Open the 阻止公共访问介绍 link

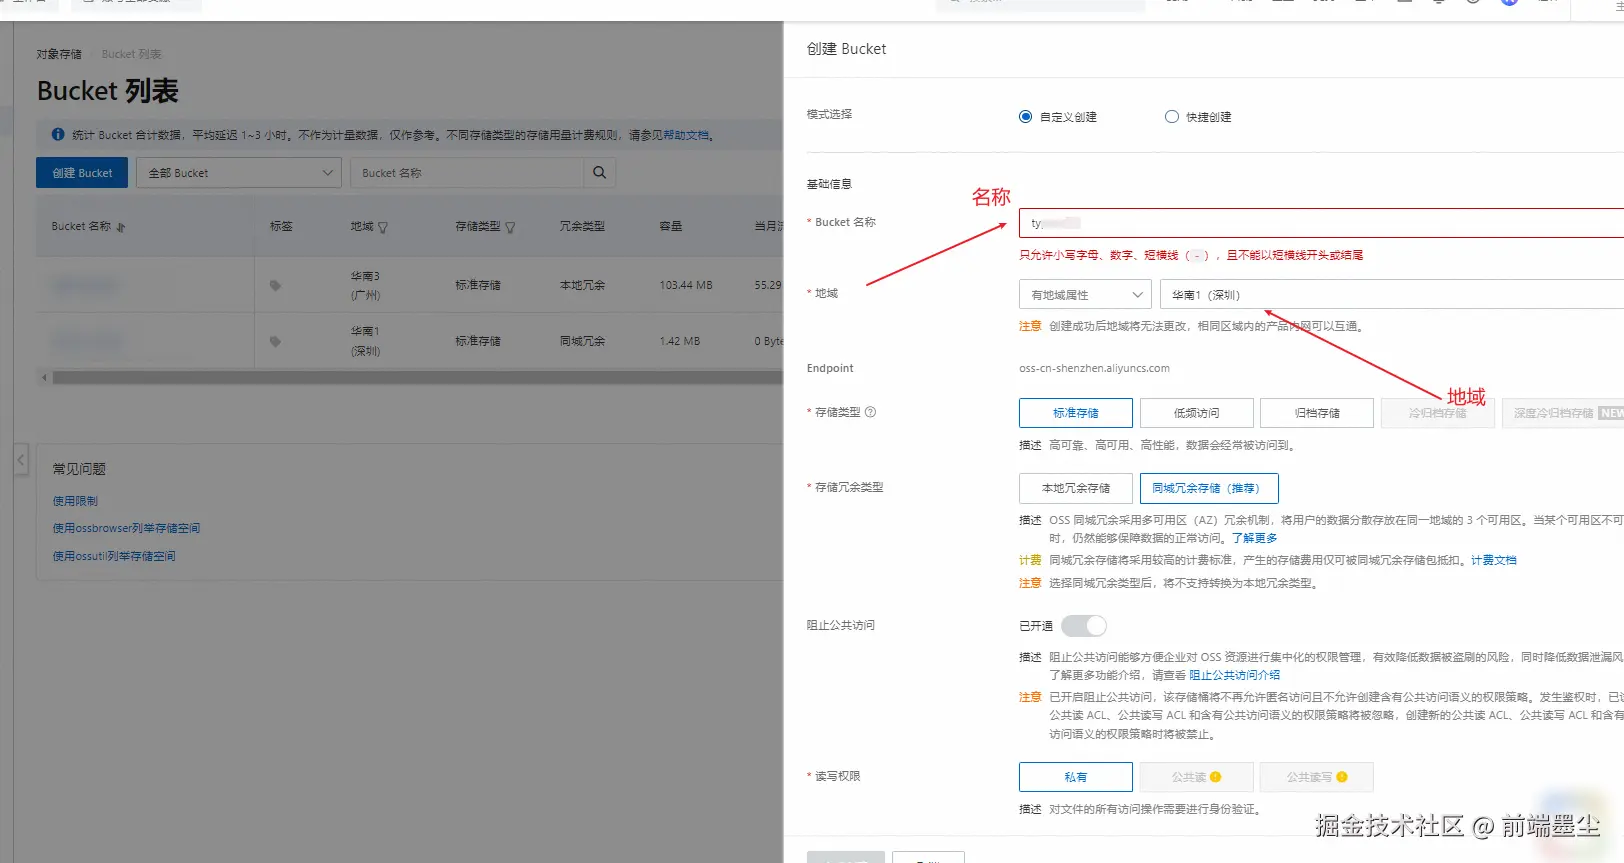point(1234,675)
